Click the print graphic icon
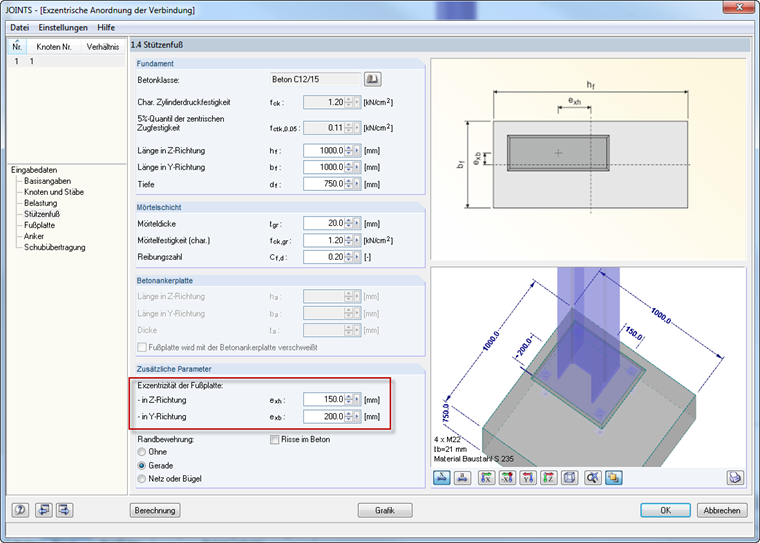Image resolution: width=760 pixels, height=543 pixels. [x=735, y=478]
